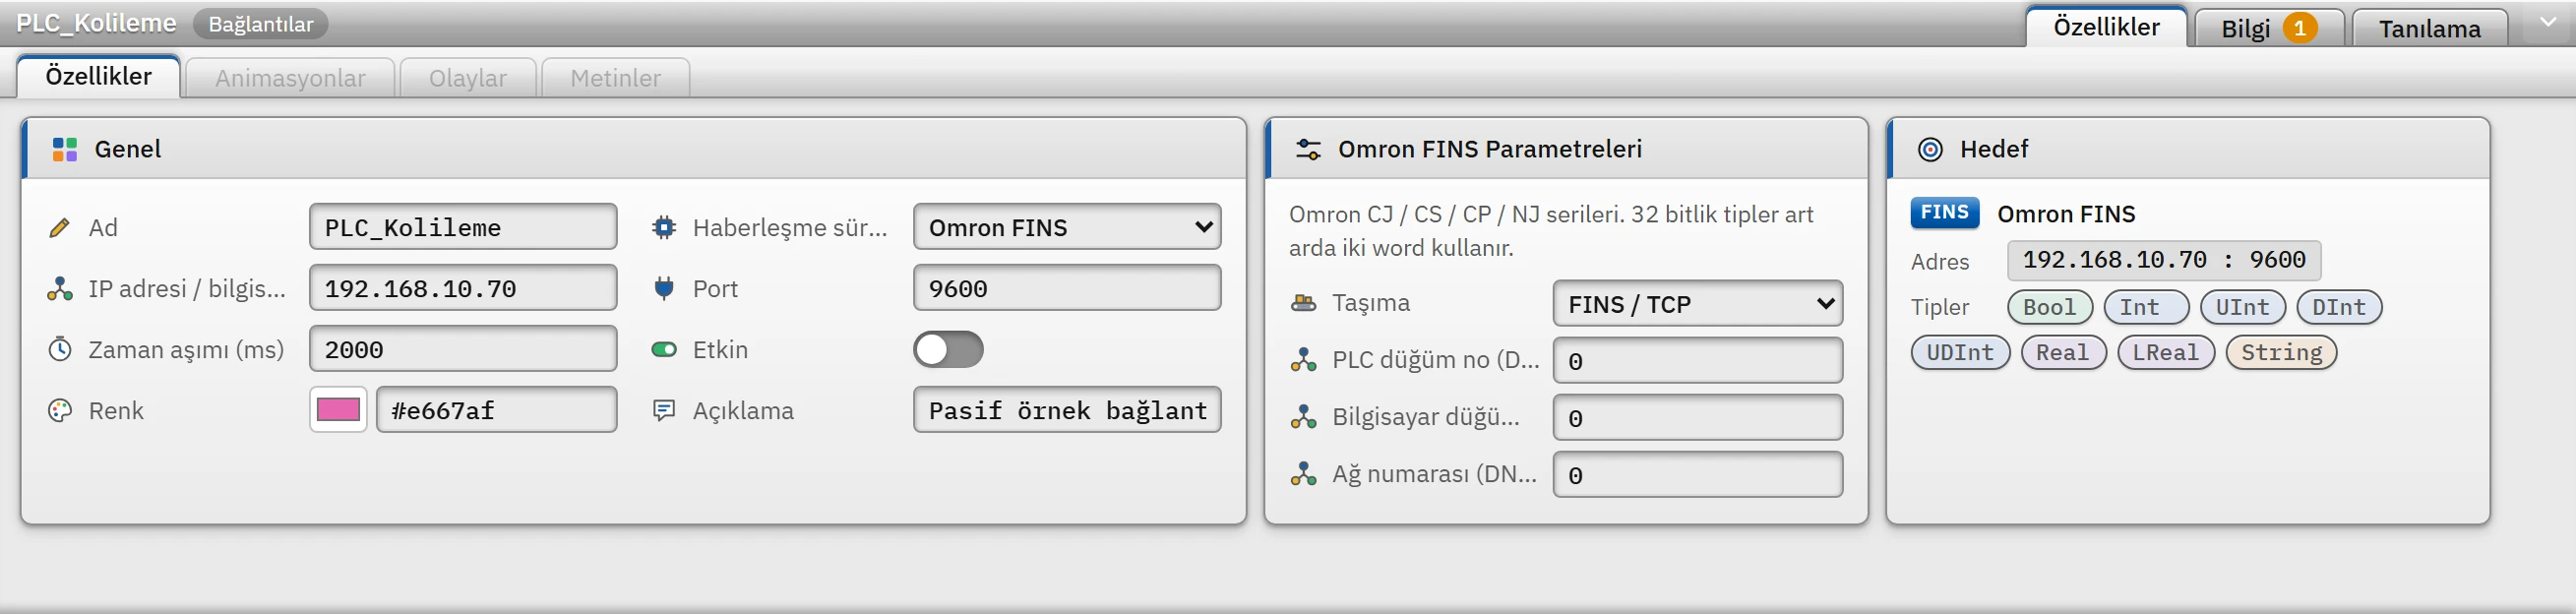The image size is (2576, 614).
Task: Click the Bilgisayar düğüm input field
Action: pos(1697,418)
